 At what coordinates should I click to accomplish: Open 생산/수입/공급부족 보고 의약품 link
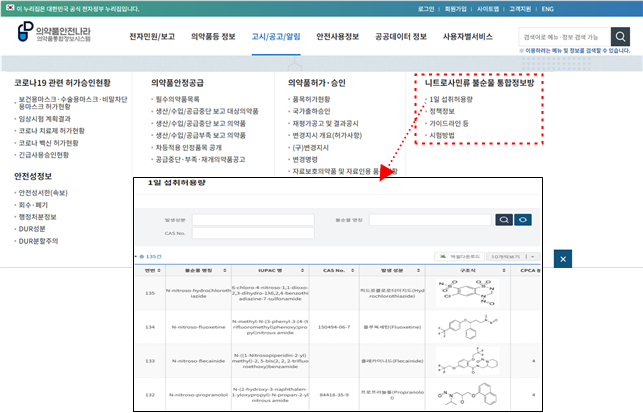coord(201,135)
